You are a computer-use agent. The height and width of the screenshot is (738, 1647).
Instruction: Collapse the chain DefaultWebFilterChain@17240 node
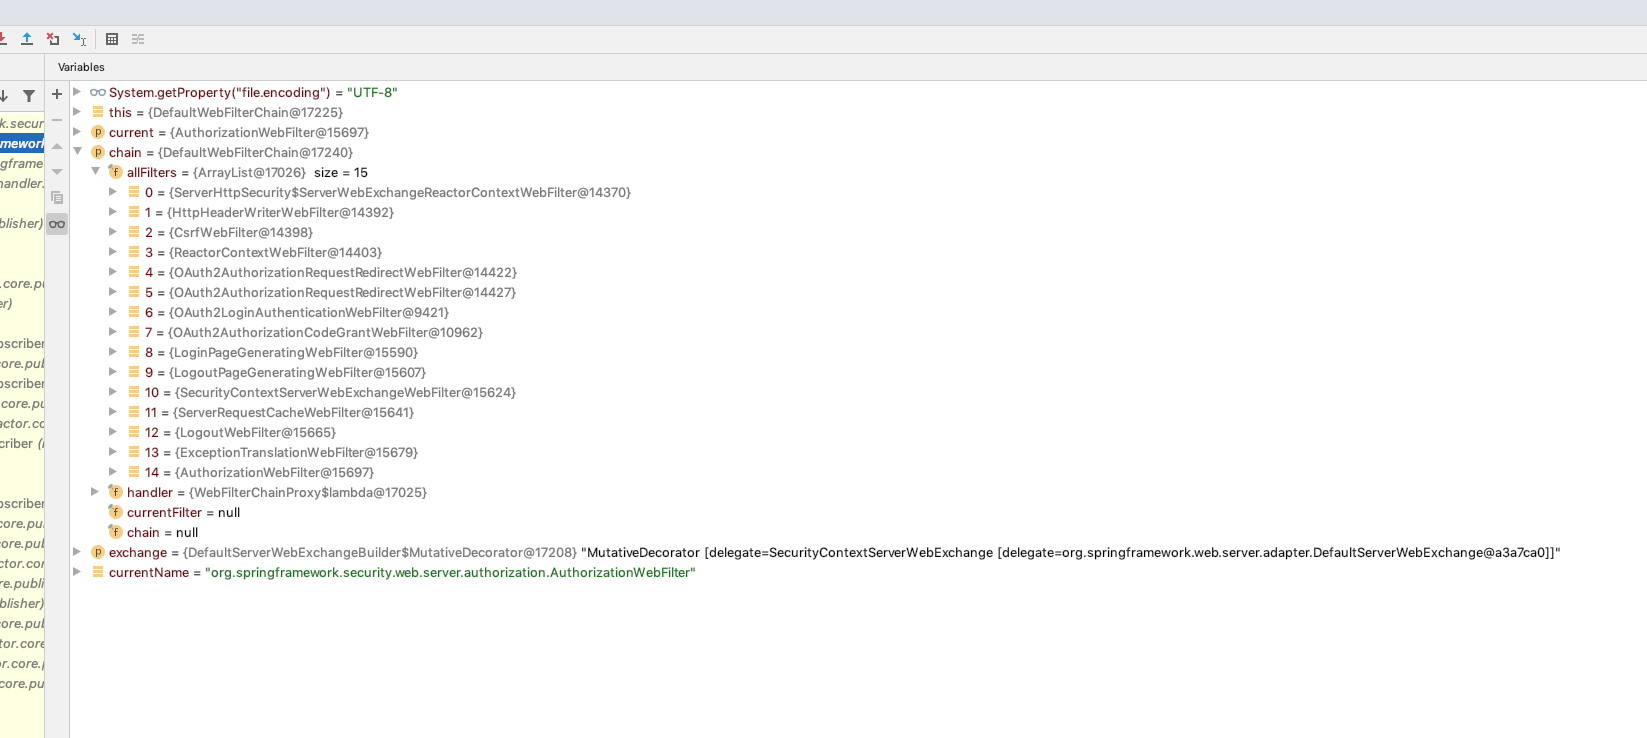click(x=77, y=151)
